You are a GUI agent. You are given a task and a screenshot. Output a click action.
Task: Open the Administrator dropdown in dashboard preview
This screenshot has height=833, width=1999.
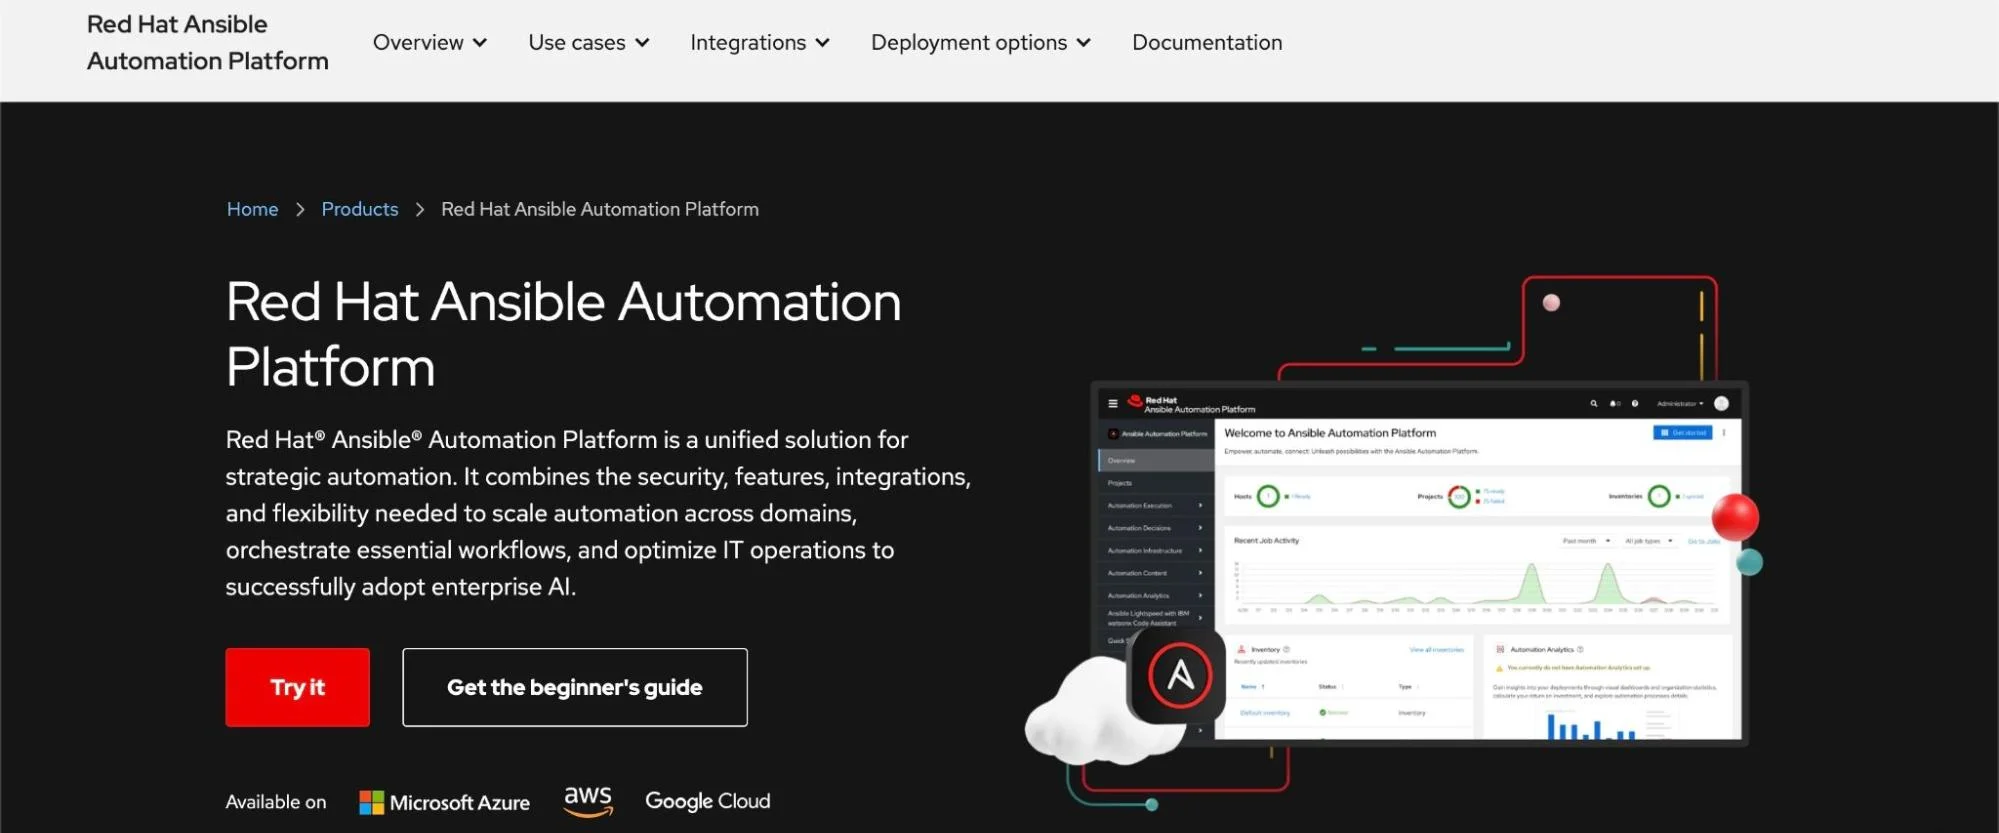point(1680,404)
